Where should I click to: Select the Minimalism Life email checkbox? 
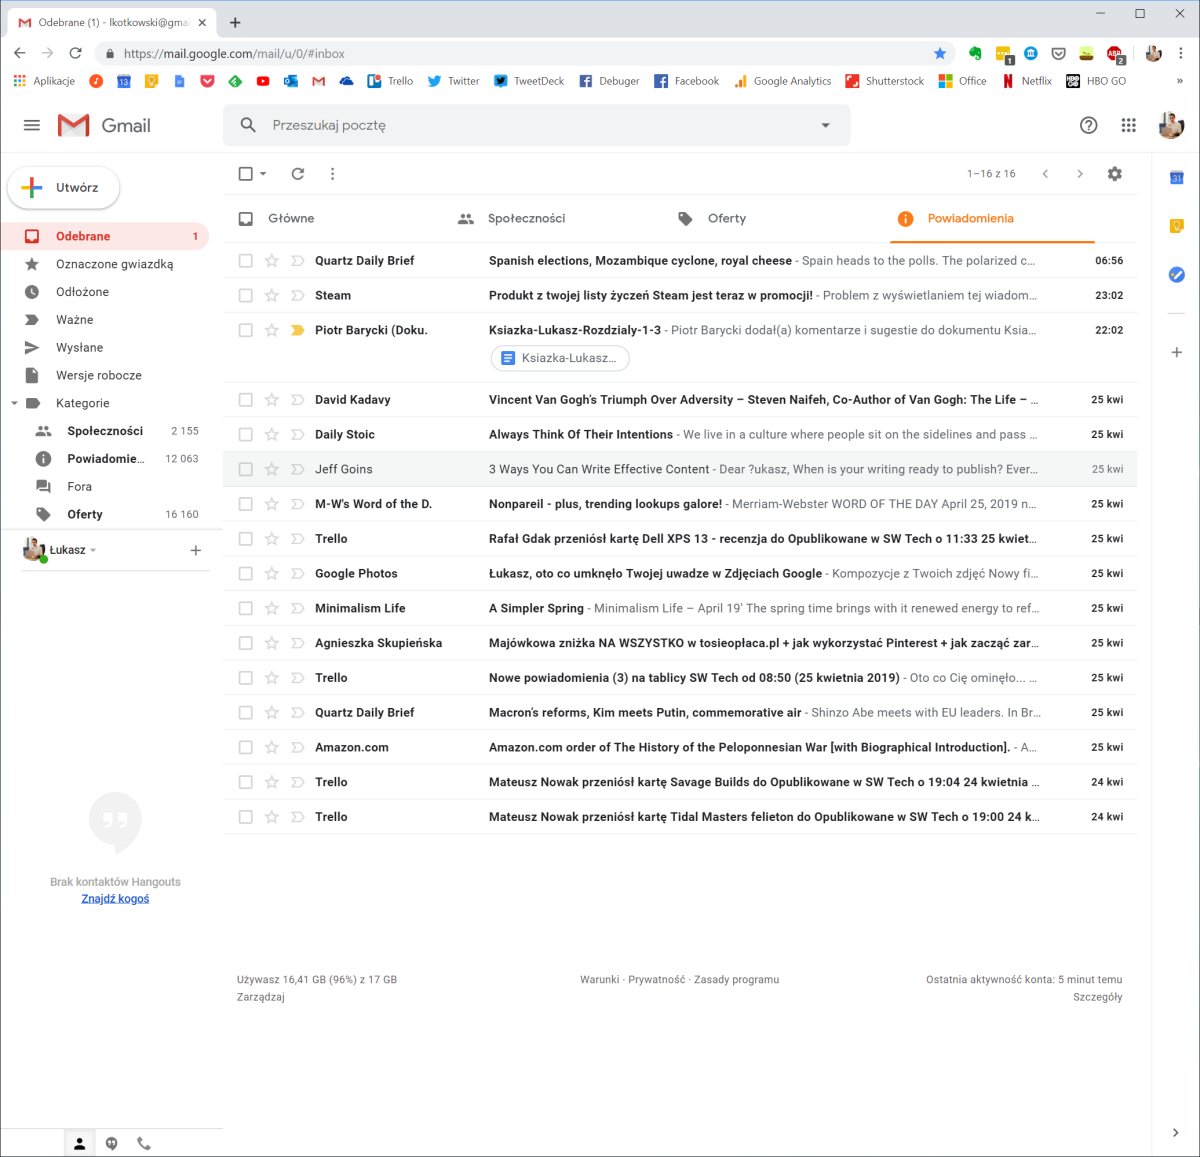click(246, 608)
